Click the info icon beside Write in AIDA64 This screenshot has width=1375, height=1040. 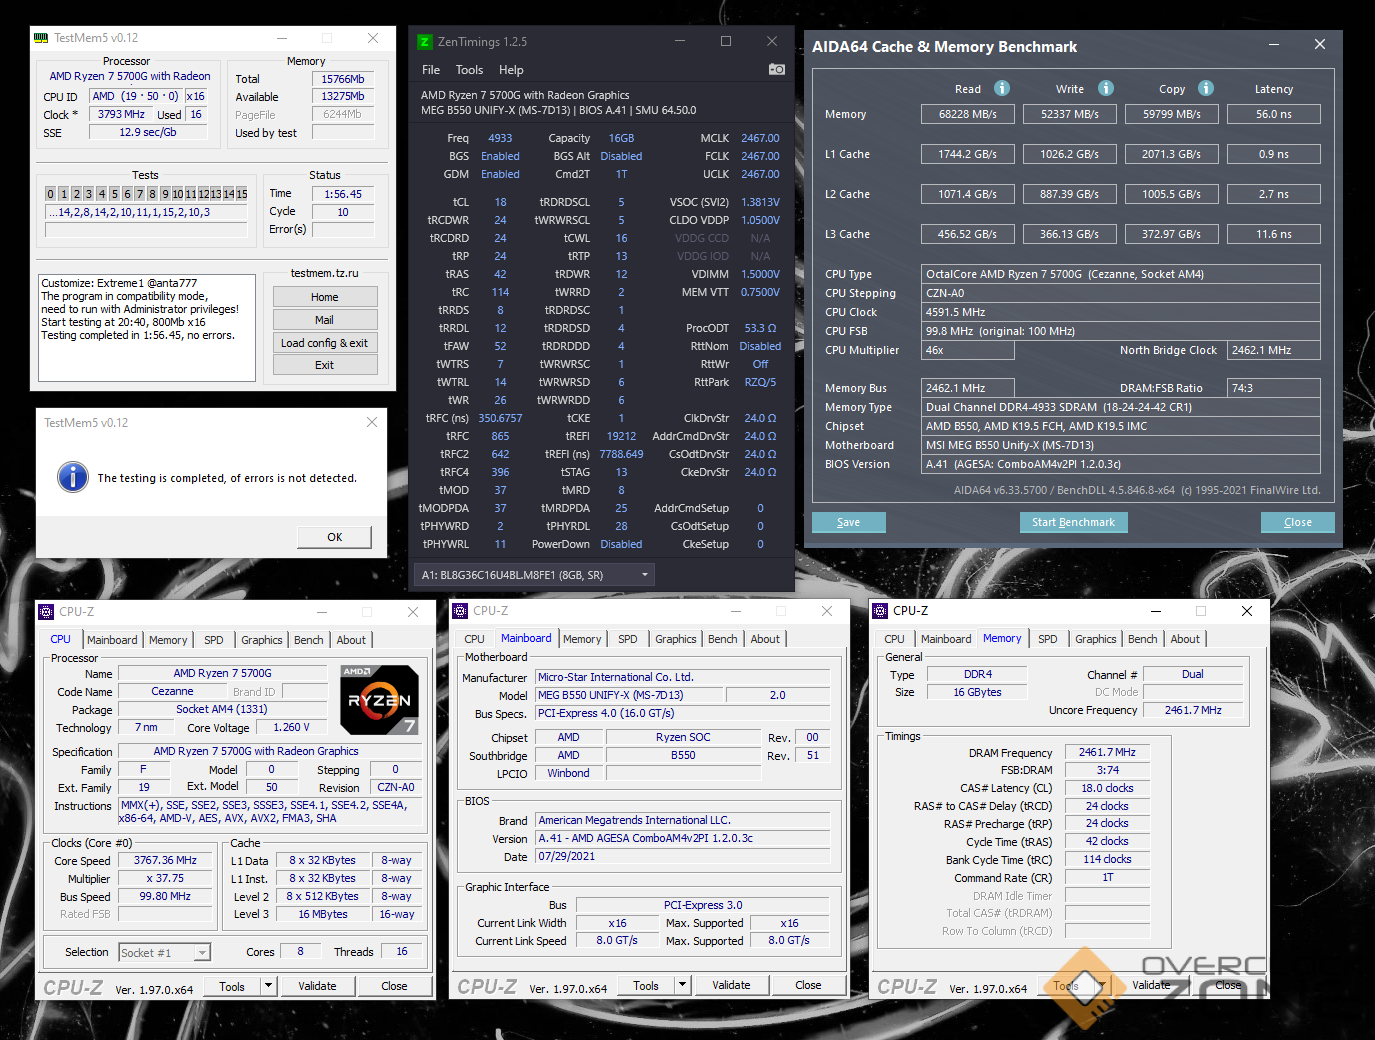1106,88
